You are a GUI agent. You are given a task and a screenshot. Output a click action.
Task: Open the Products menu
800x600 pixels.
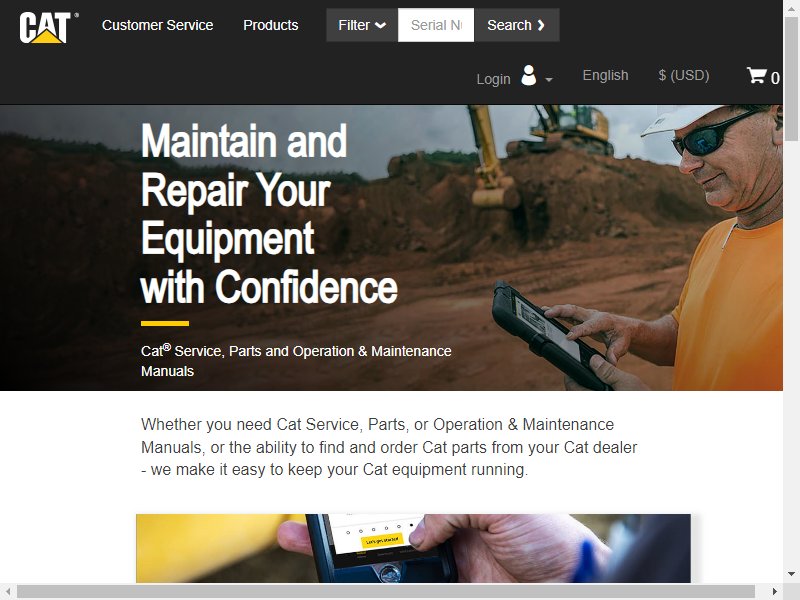(270, 25)
